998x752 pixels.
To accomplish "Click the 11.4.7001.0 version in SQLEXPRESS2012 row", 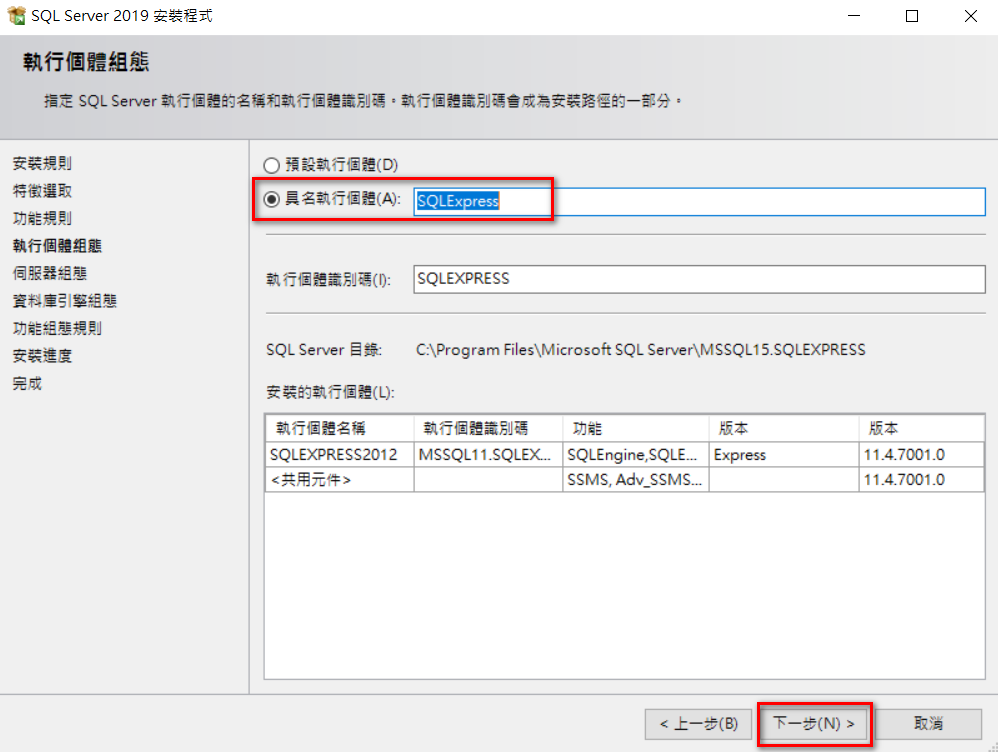I will click(x=922, y=455).
